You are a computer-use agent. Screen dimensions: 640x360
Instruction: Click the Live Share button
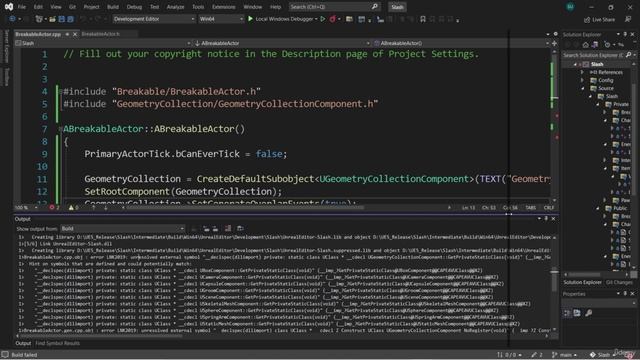point(599,19)
